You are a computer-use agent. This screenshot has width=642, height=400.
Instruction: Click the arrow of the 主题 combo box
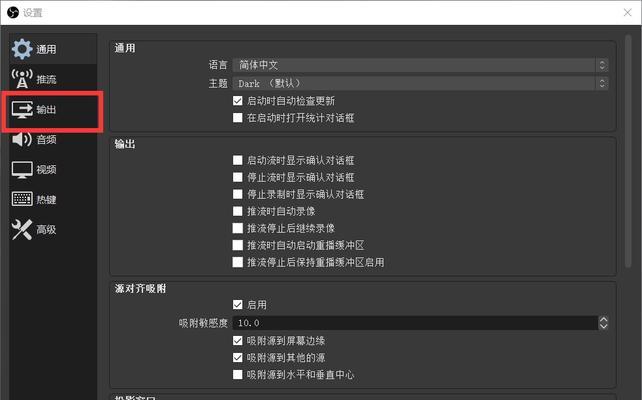tap(602, 84)
